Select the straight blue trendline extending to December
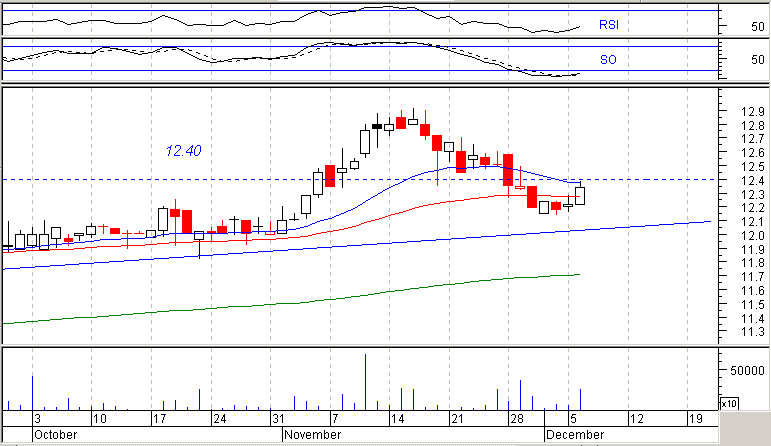Viewport: 771px width, 446px height. click(356, 245)
